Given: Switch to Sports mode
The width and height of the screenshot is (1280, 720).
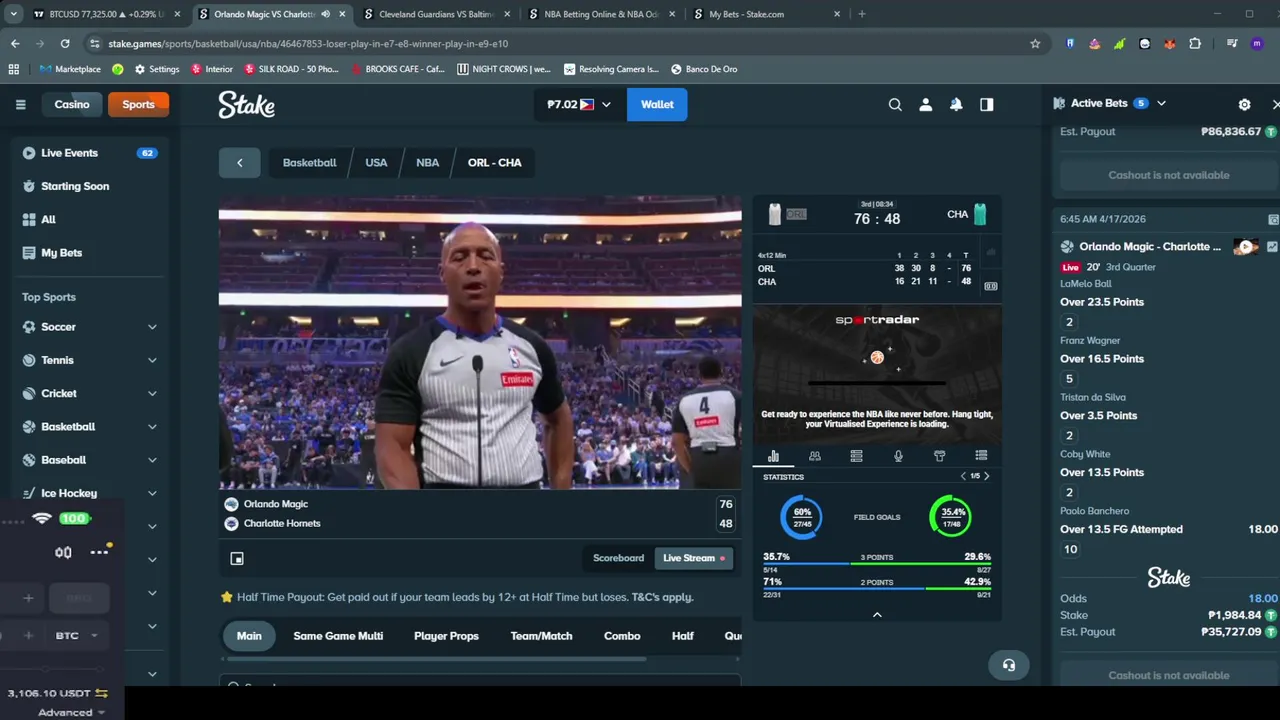Looking at the screenshot, I should (x=138, y=104).
